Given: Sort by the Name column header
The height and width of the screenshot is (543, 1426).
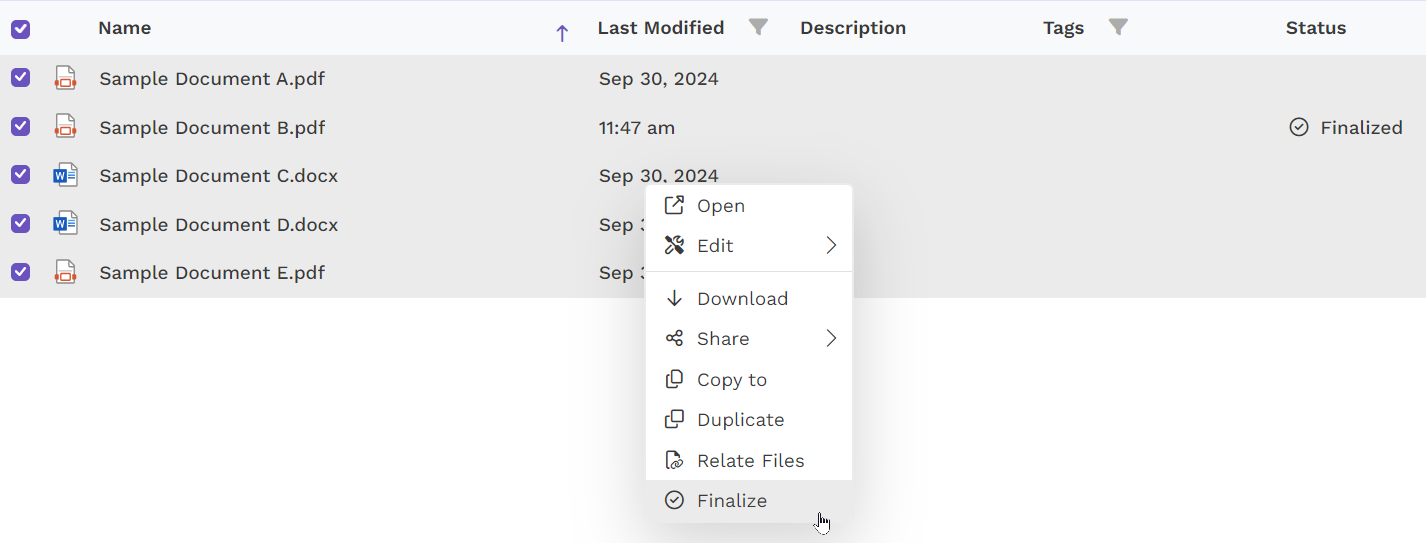Looking at the screenshot, I should pos(124,28).
